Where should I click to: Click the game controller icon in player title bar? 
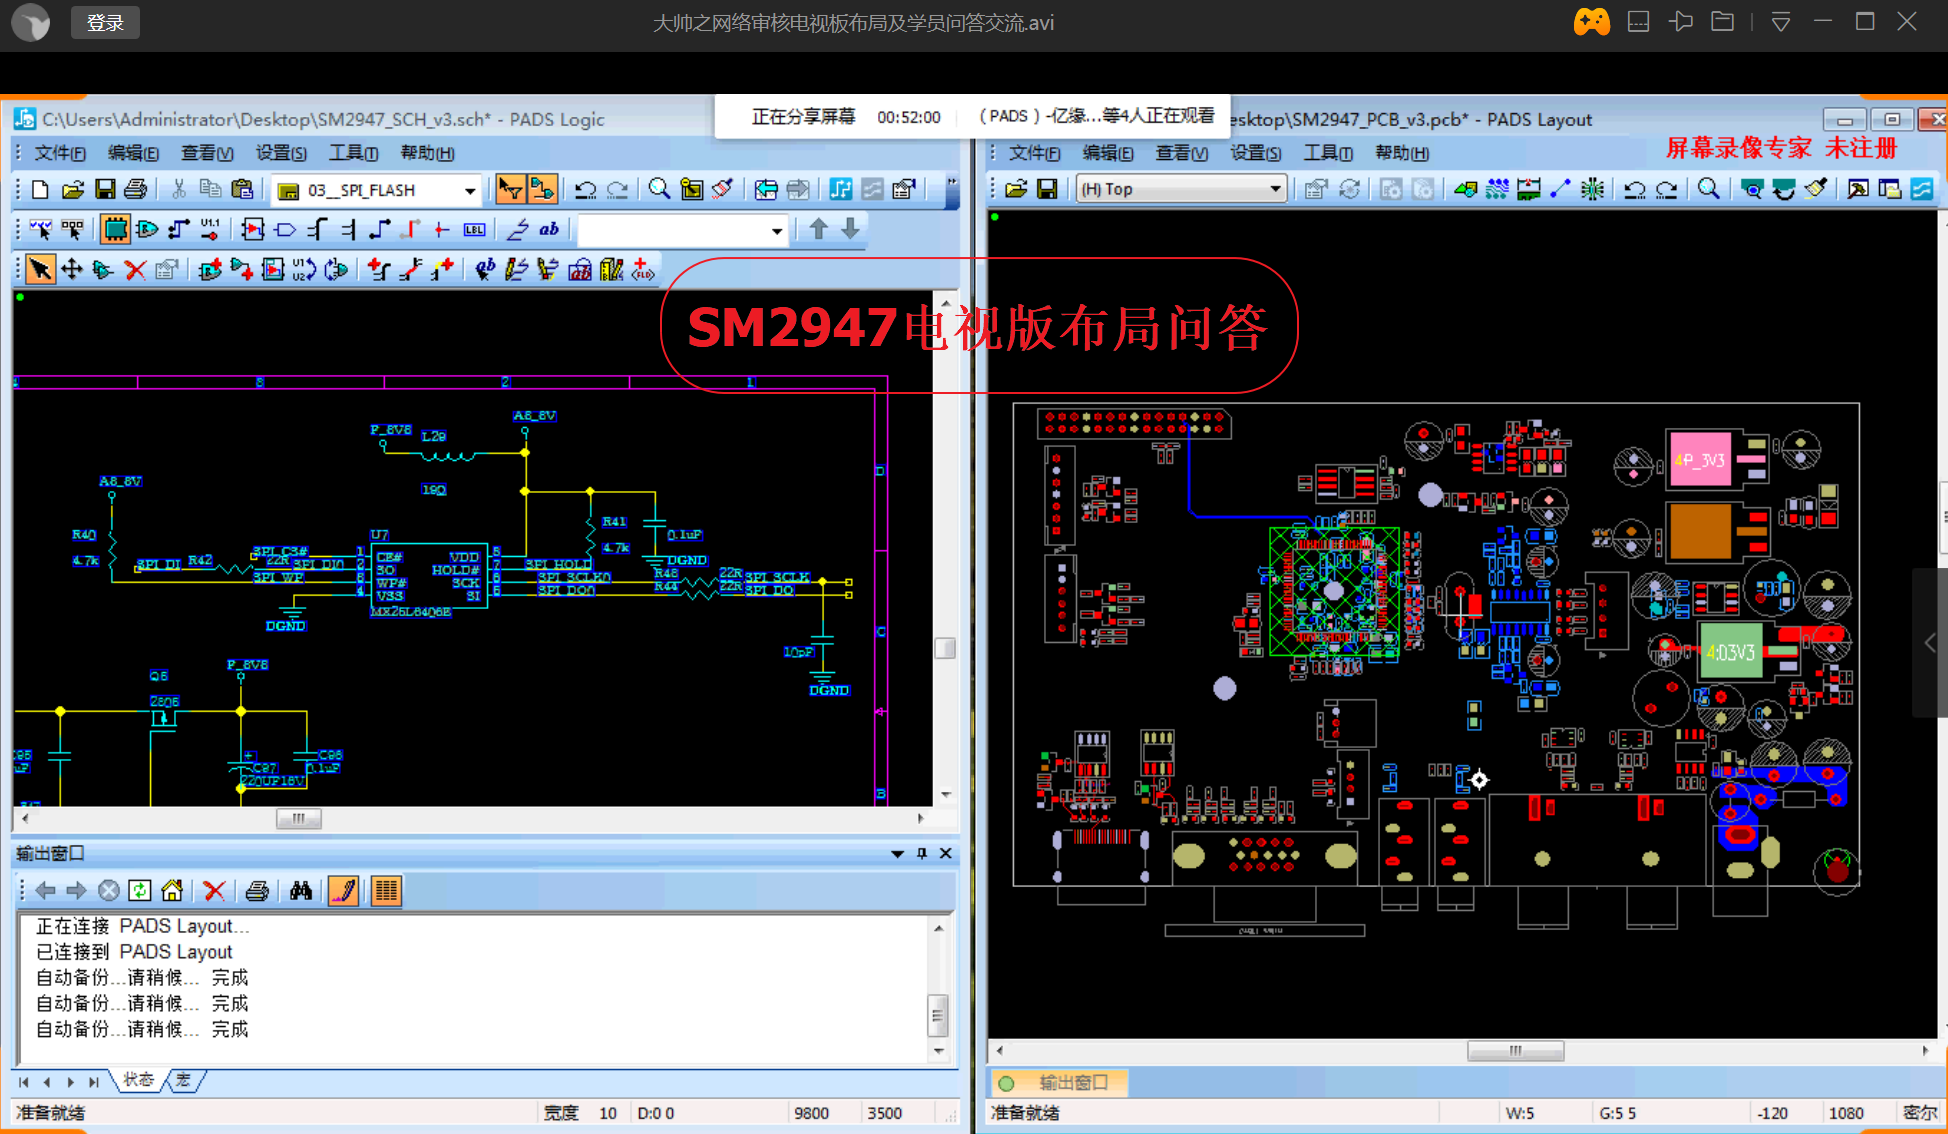coord(1592,22)
